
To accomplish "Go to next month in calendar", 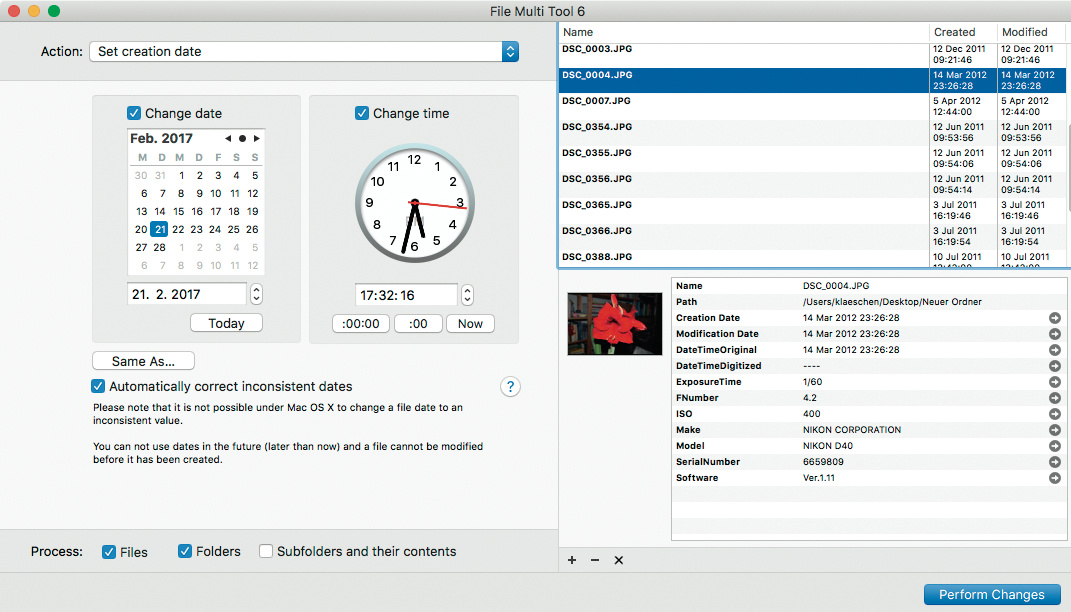I will (257, 139).
